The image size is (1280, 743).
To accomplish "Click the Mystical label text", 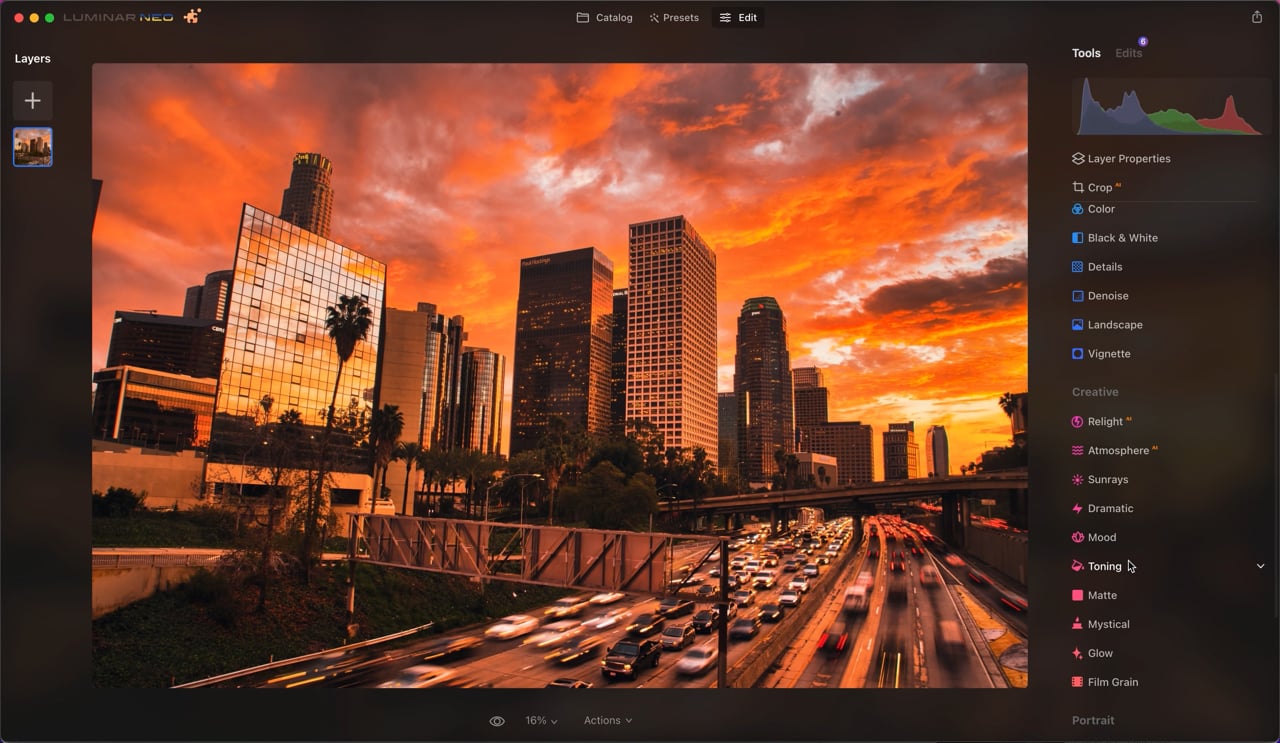I will click(1108, 624).
